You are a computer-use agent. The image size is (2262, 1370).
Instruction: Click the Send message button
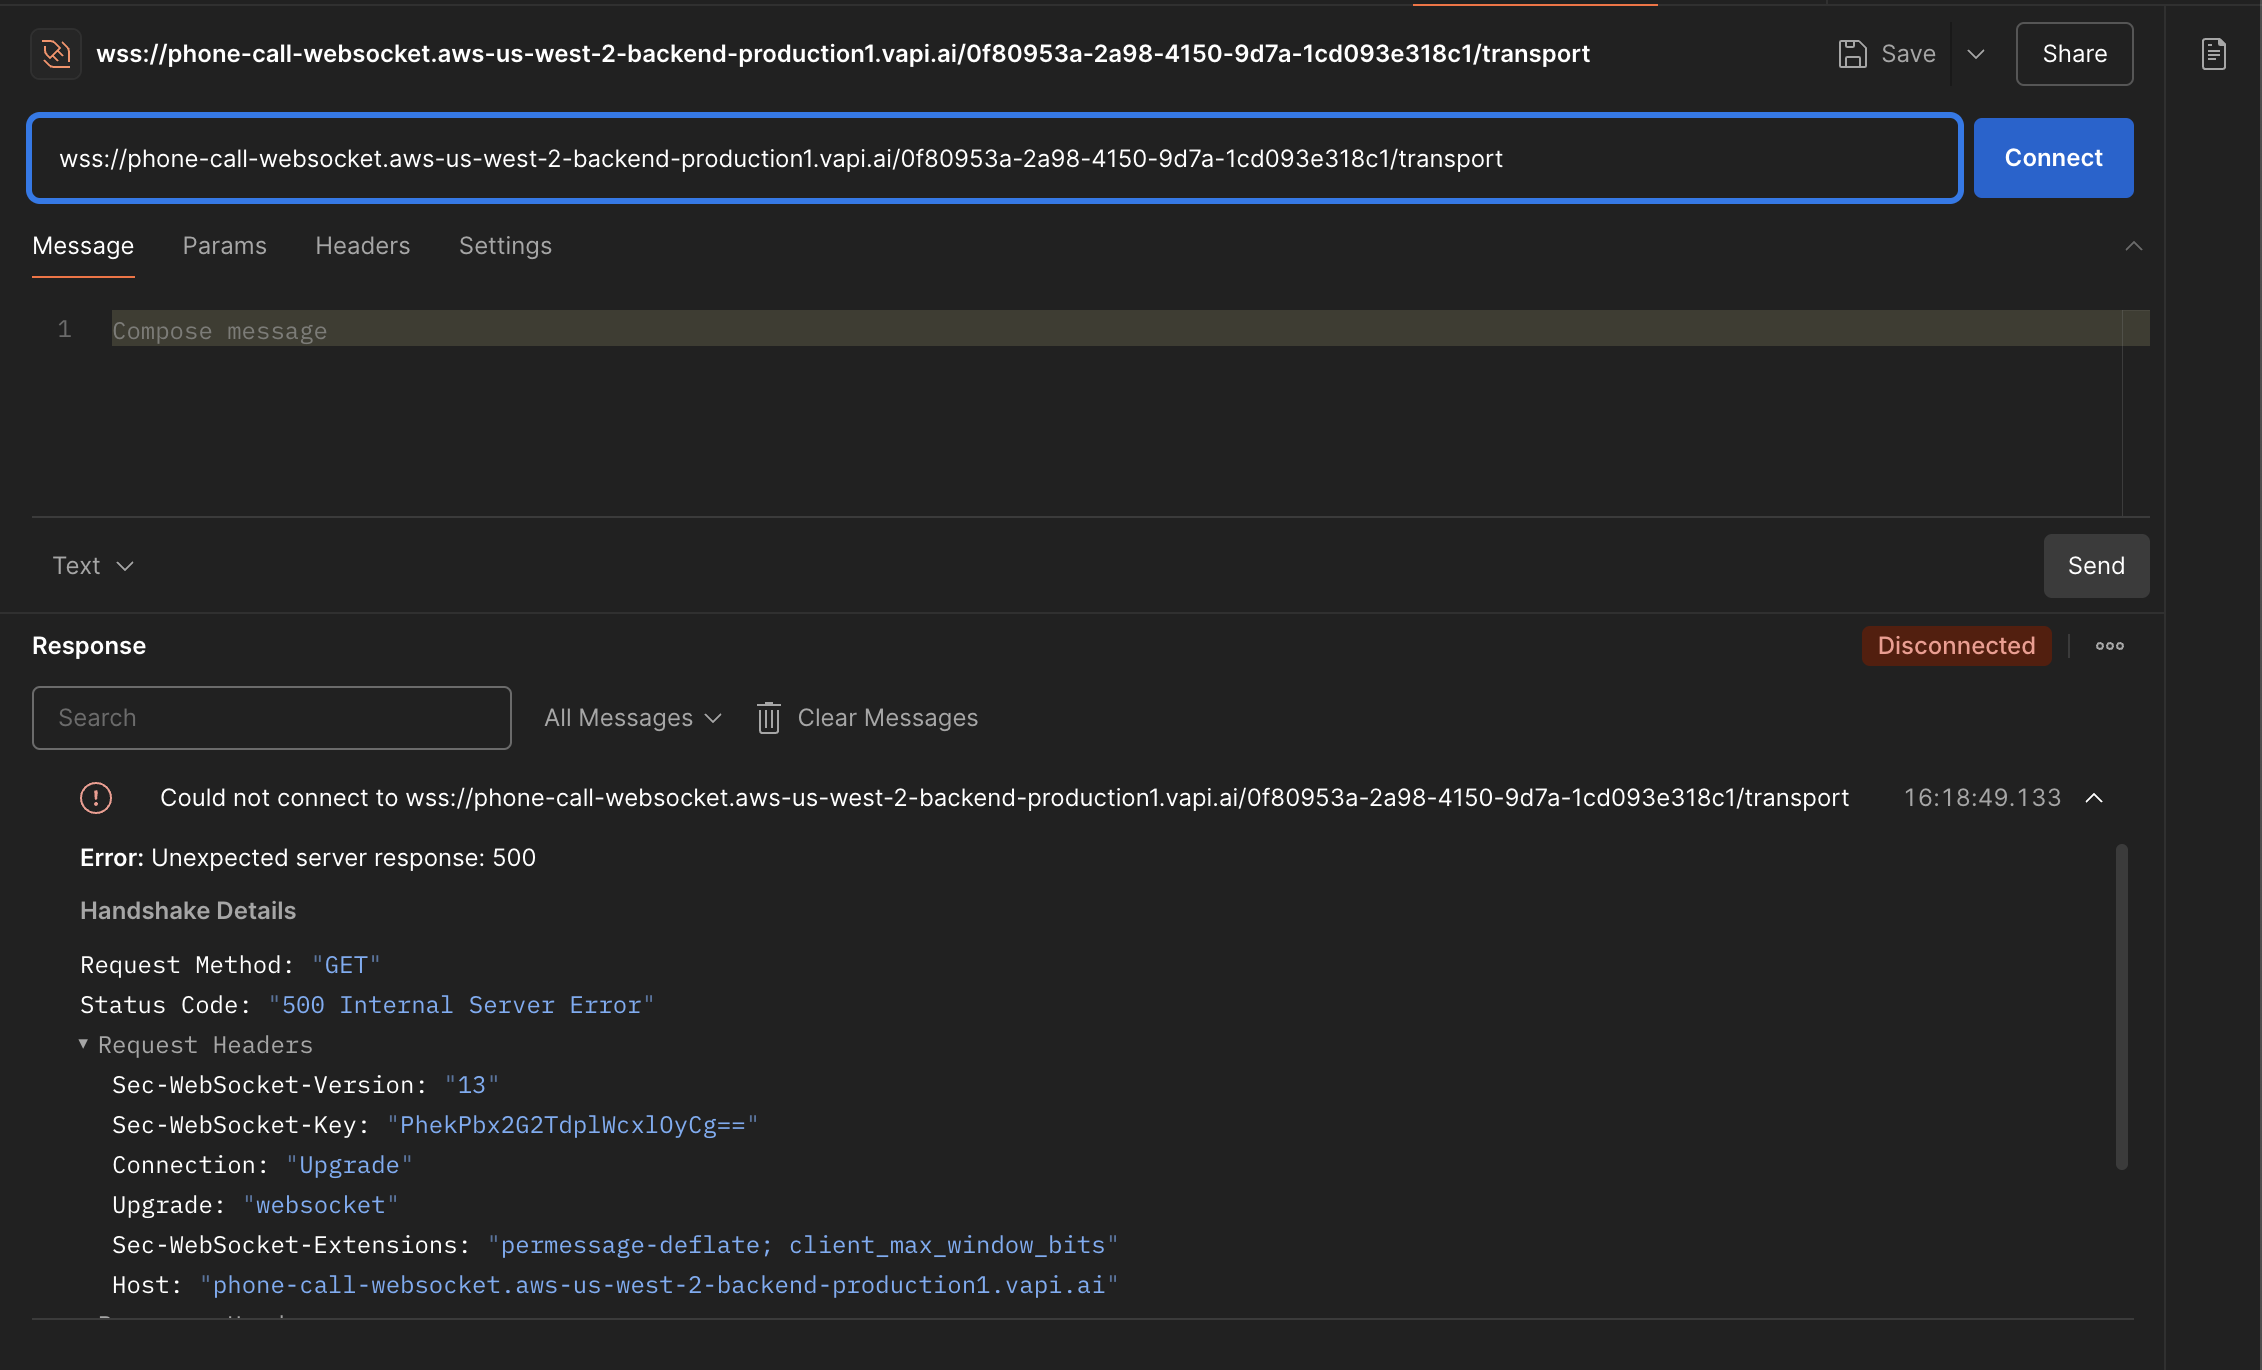tap(2096, 566)
